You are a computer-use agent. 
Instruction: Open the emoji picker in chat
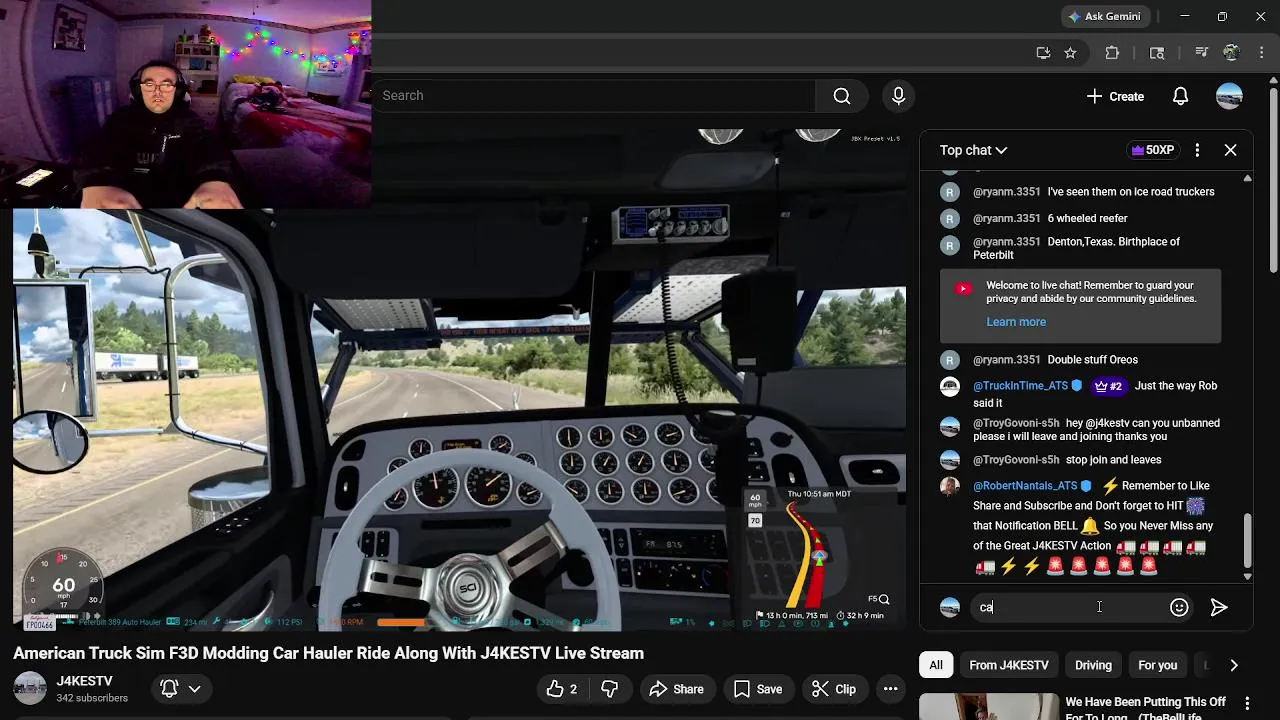pos(1179,607)
